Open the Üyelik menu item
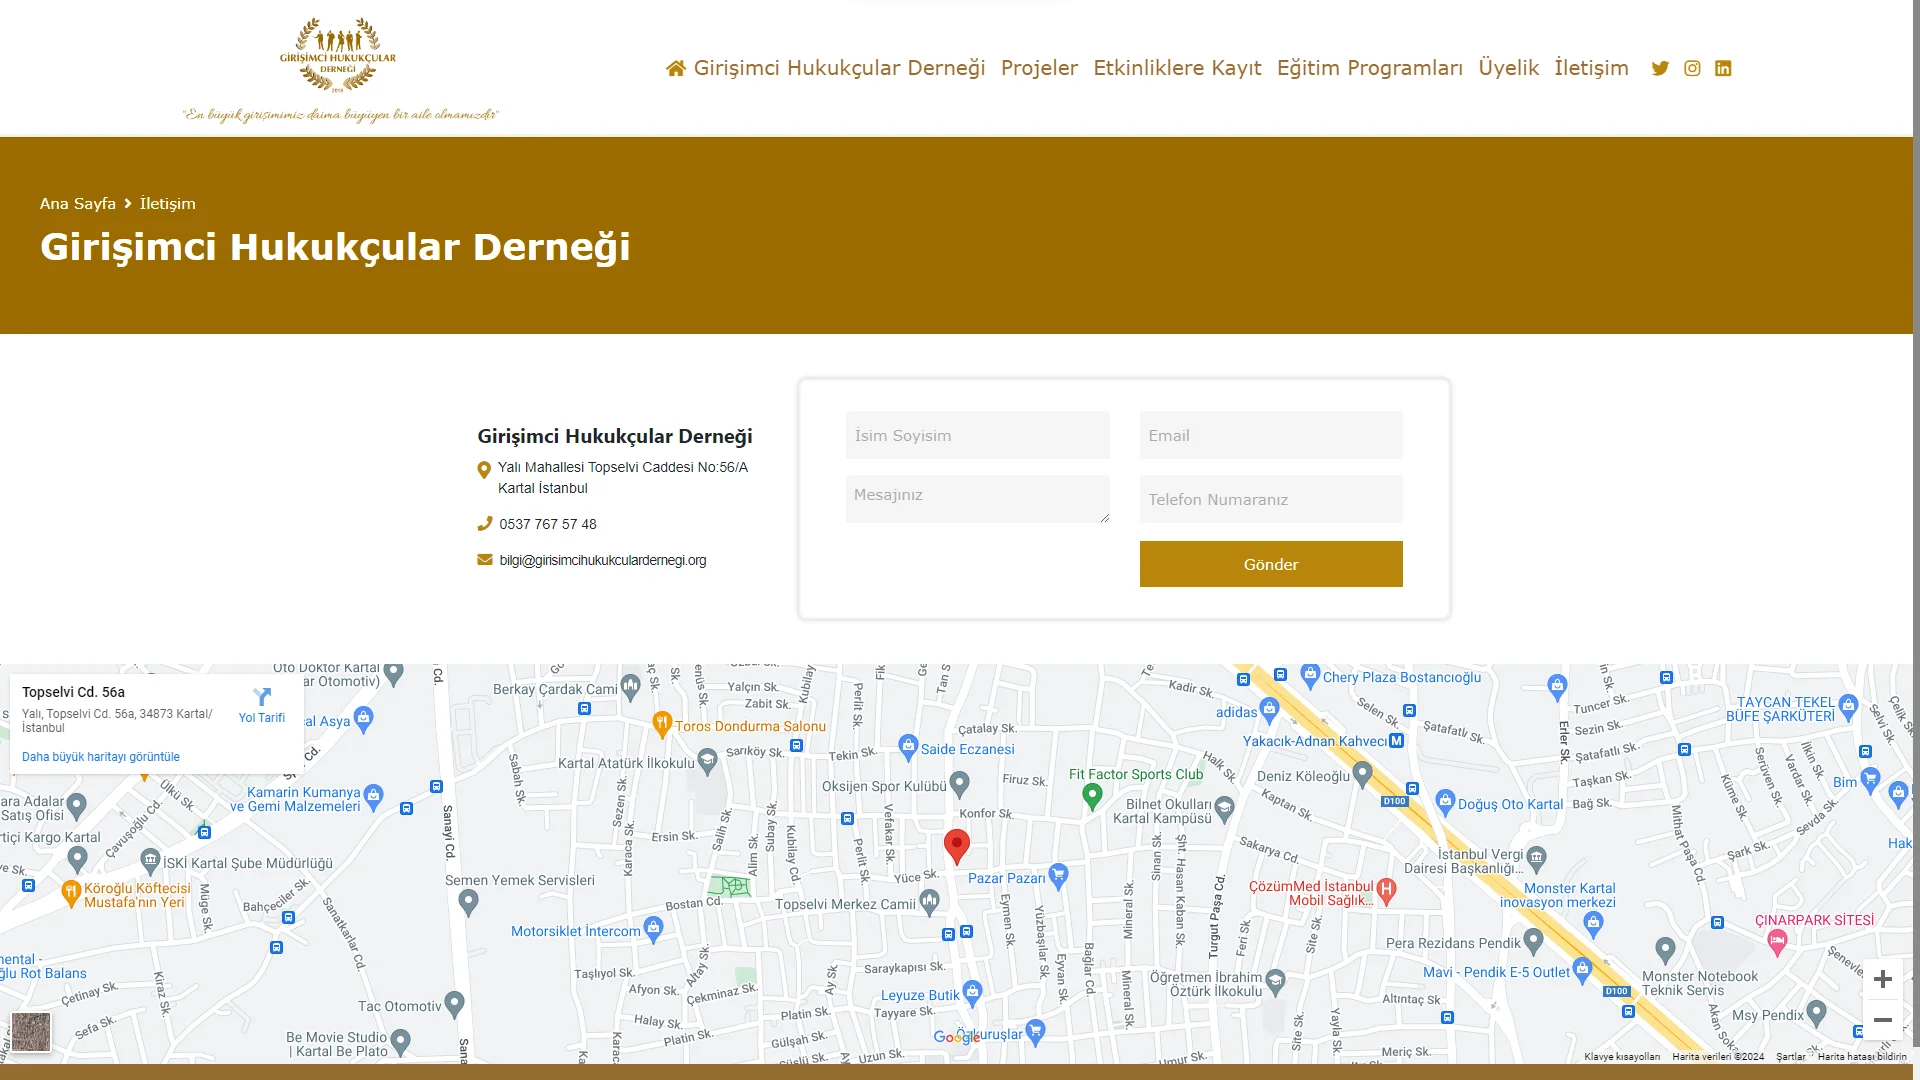This screenshot has height=1080, width=1920. (x=1508, y=68)
